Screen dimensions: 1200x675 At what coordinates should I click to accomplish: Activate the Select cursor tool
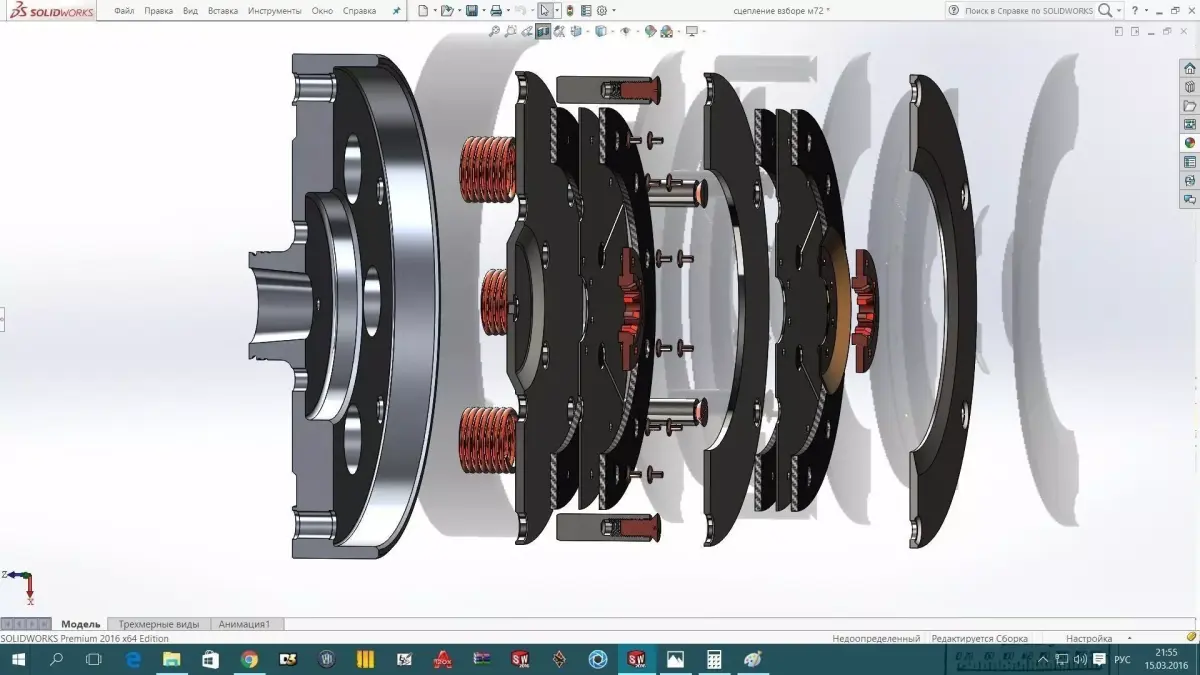pyautogui.click(x=544, y=11)
